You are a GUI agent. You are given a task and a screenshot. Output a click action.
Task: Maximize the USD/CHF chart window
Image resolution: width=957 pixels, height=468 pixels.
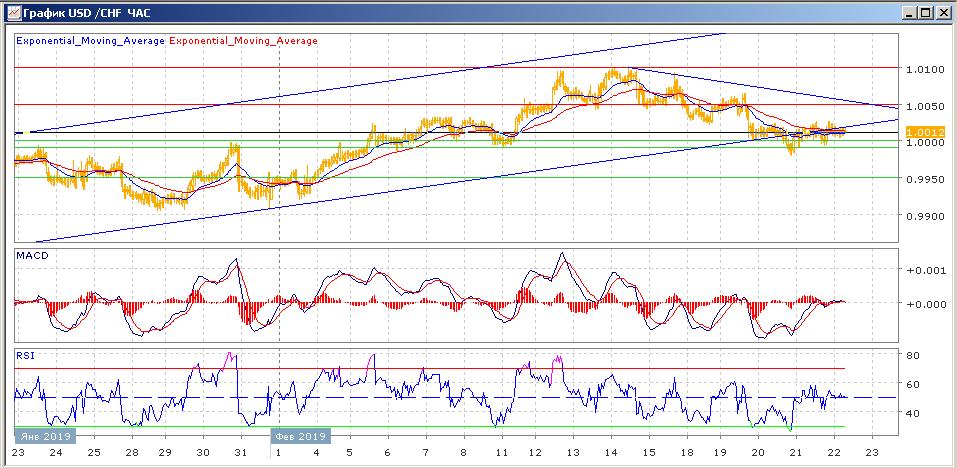pos(926,12)
